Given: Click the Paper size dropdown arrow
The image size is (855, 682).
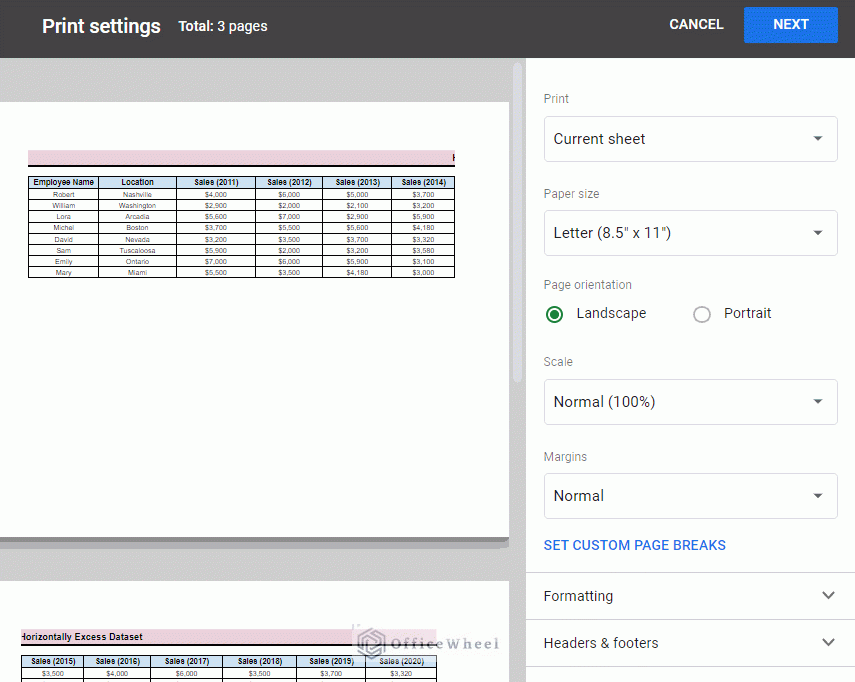Looking at the screenshot, I should 818,233.
